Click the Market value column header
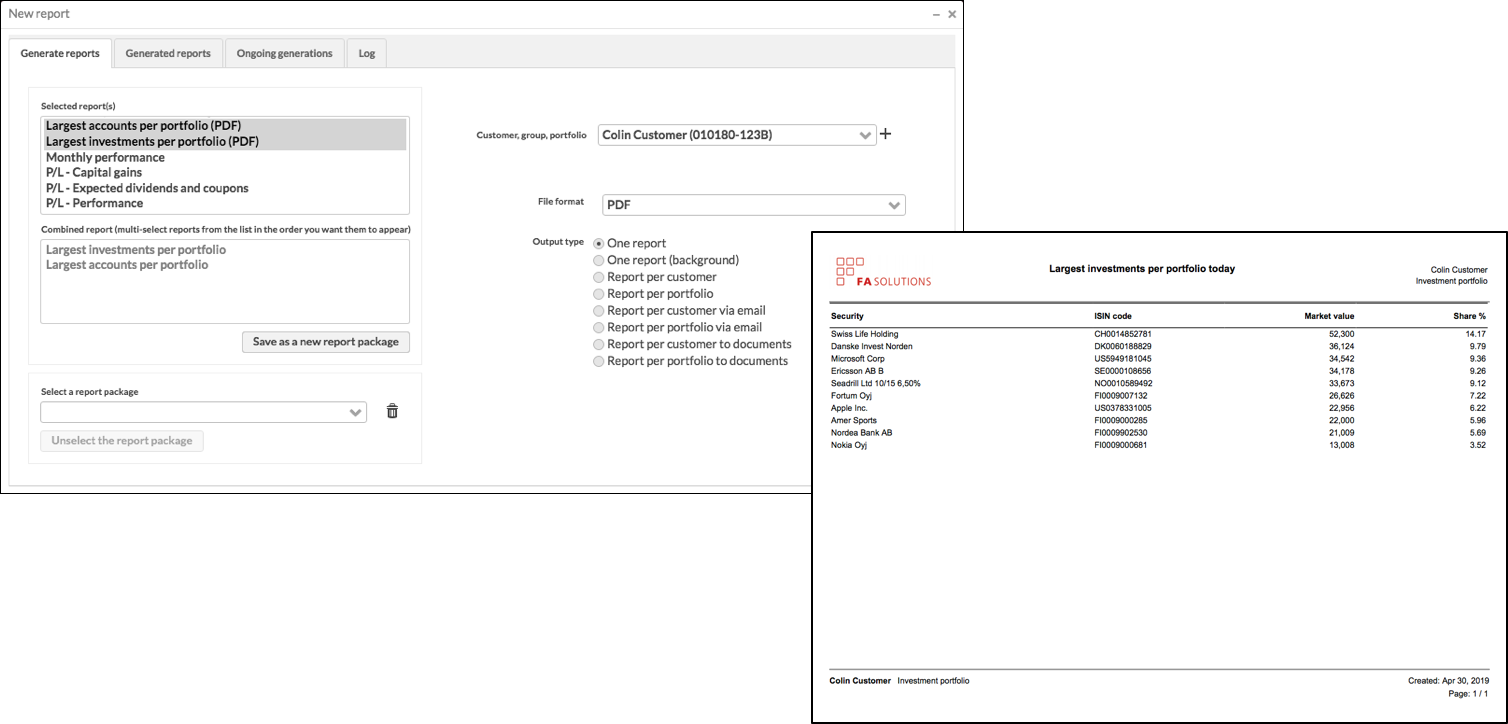 pyautogui.click(x=1329, y=316)
